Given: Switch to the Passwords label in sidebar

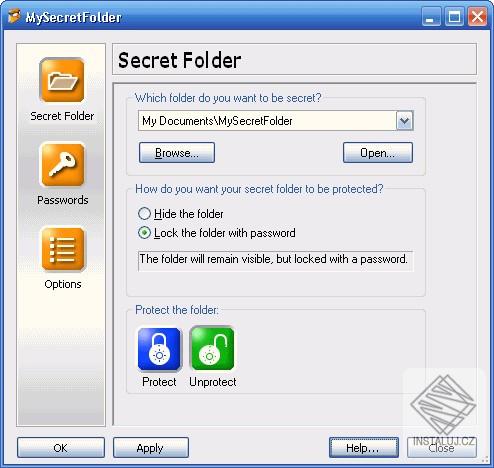Looking at the screenshot, I should [63, 200].
